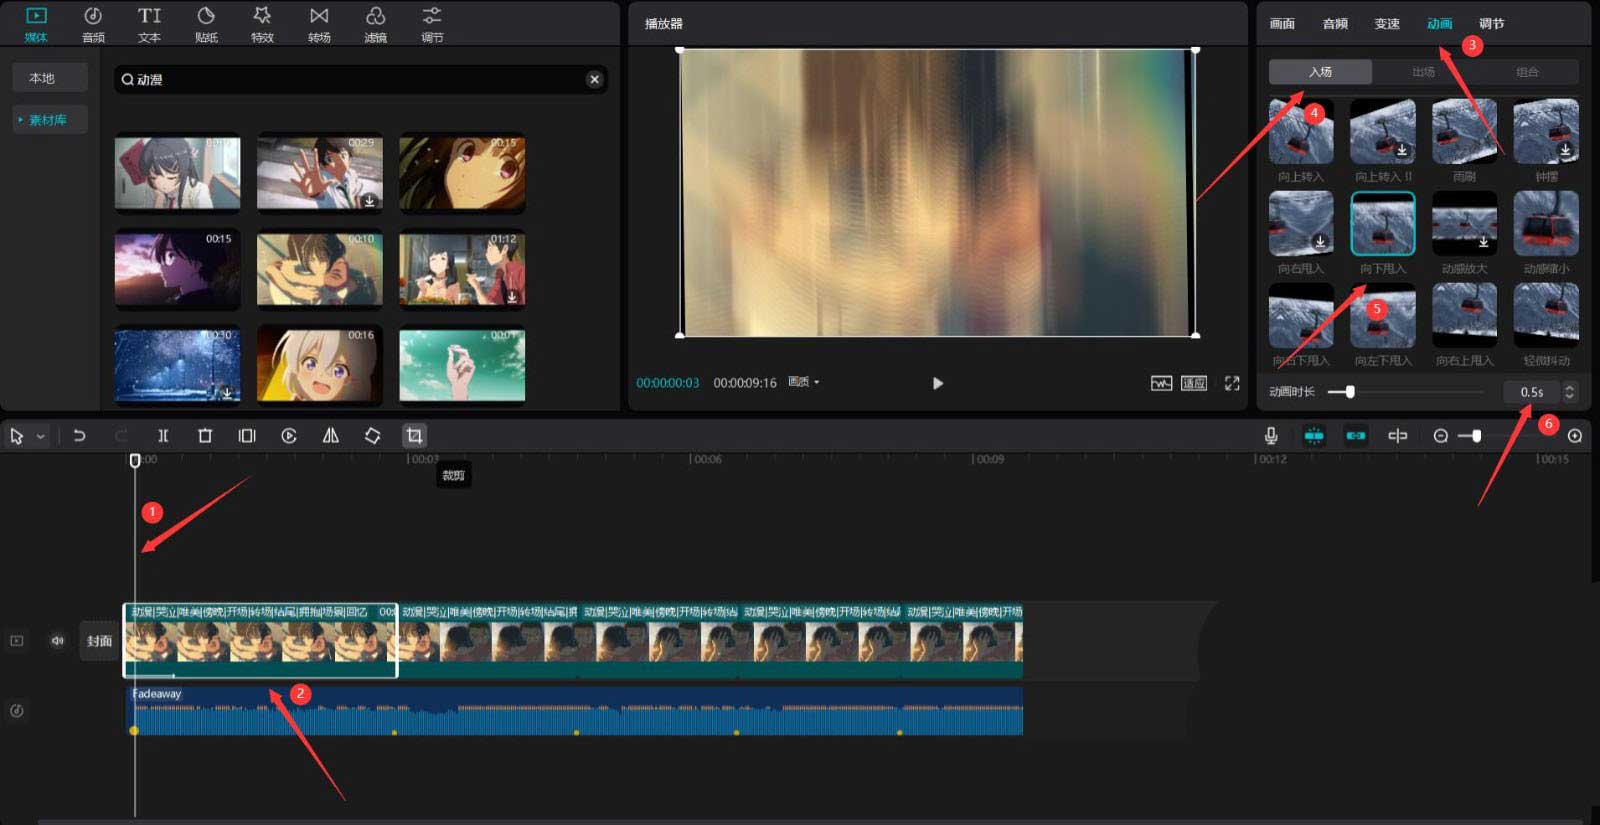Download the 00:29 clip via its arrow icon
1600x825 pixels.
(369, 200)
